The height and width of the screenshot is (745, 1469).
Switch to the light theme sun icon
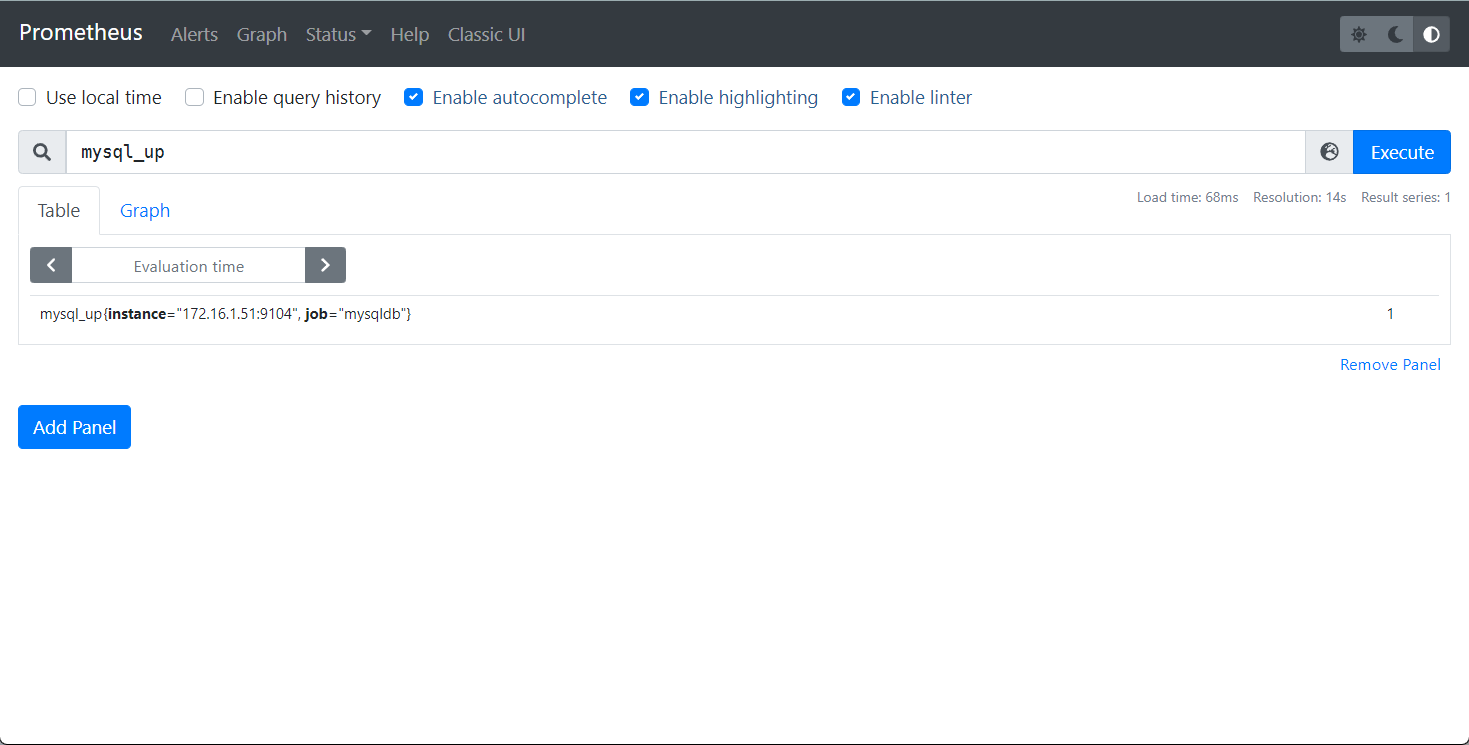1358,34
